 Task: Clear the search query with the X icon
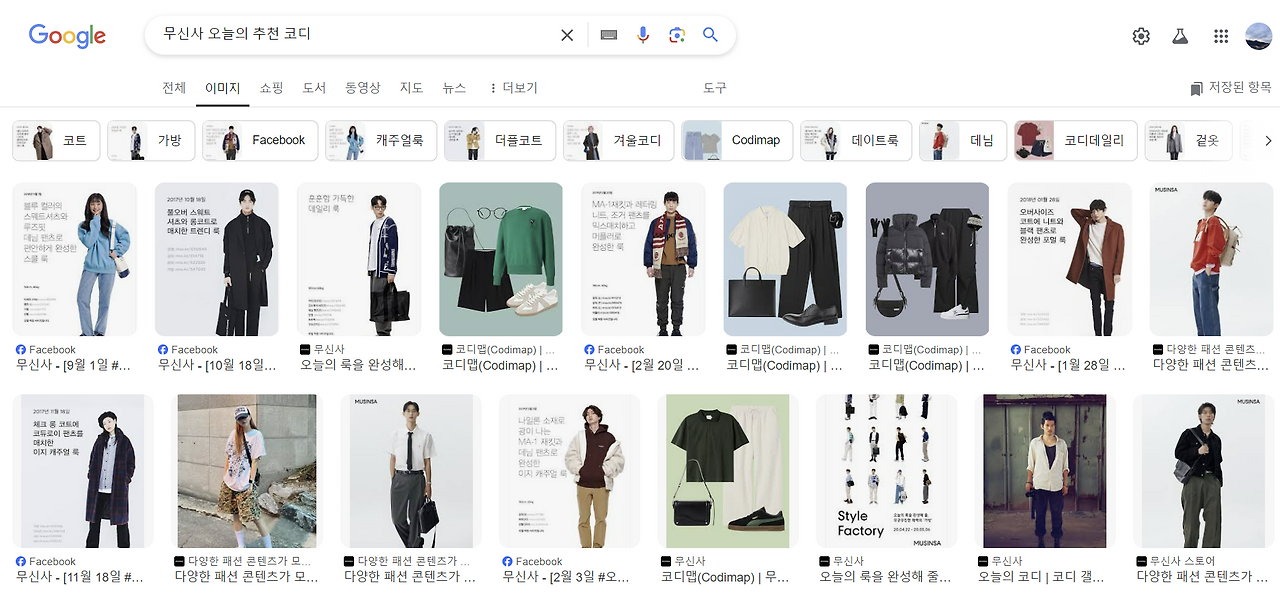click(x=566, y=34)
